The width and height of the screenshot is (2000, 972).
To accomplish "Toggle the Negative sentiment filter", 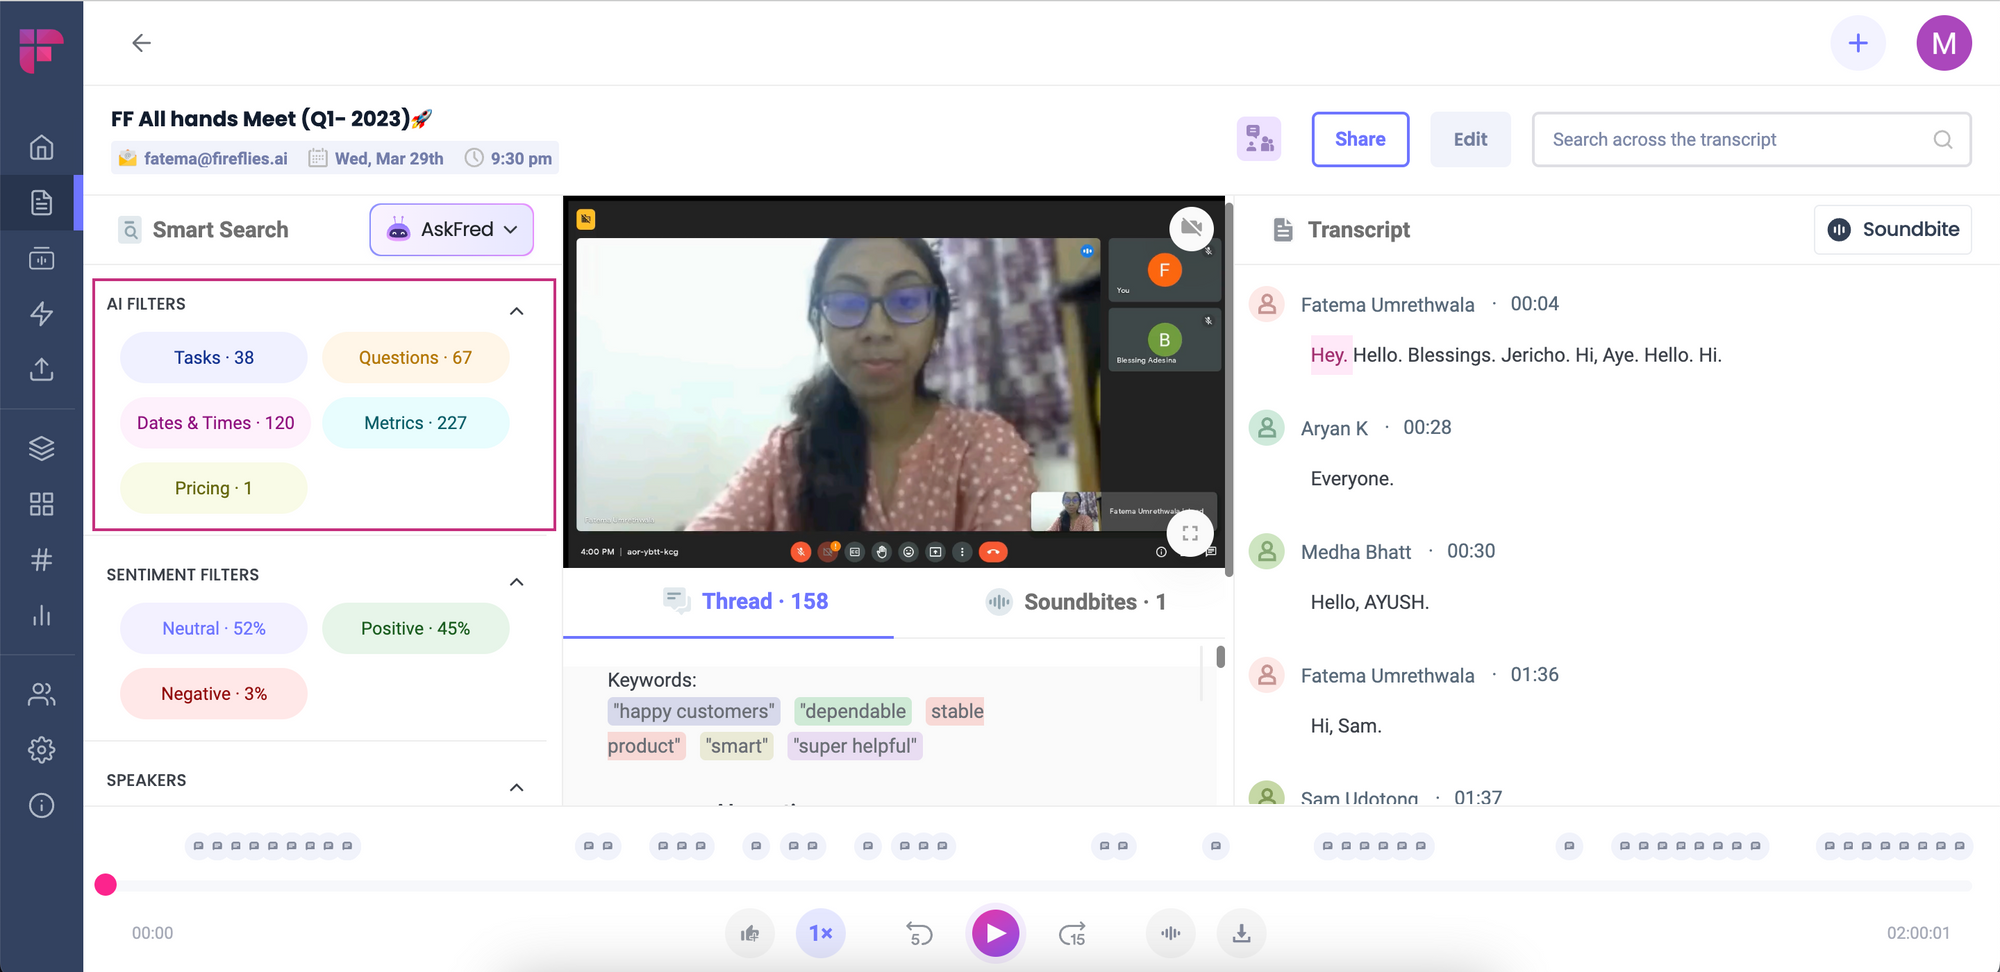I will (213, 693).
